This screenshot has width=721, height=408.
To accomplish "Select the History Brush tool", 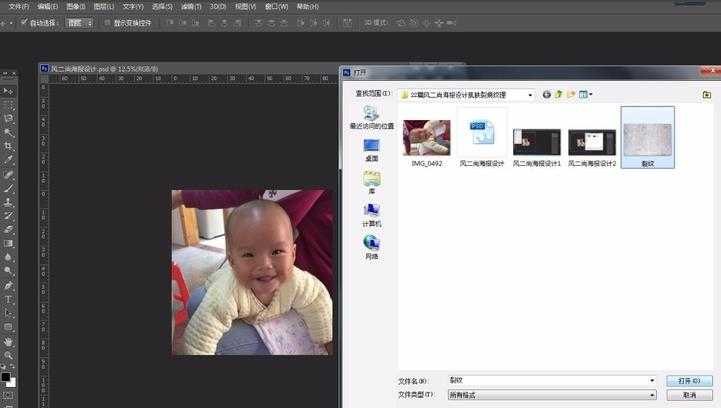I will [8, 216].
